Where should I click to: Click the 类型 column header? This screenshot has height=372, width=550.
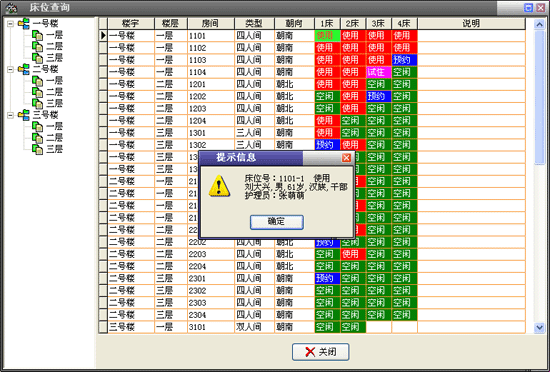(x=254, y=23)
